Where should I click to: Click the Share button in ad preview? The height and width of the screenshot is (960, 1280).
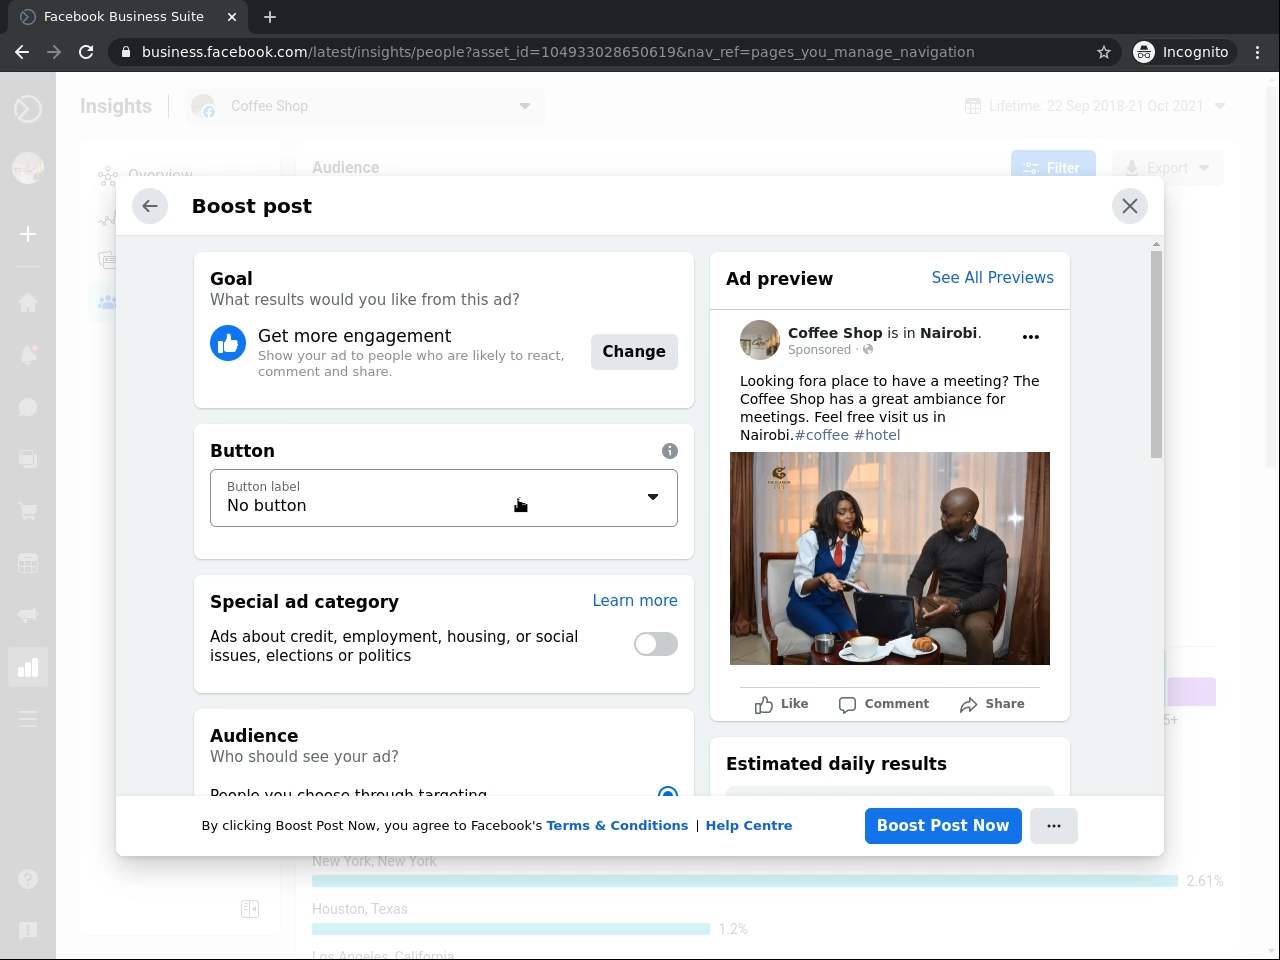tap(992, 704)
